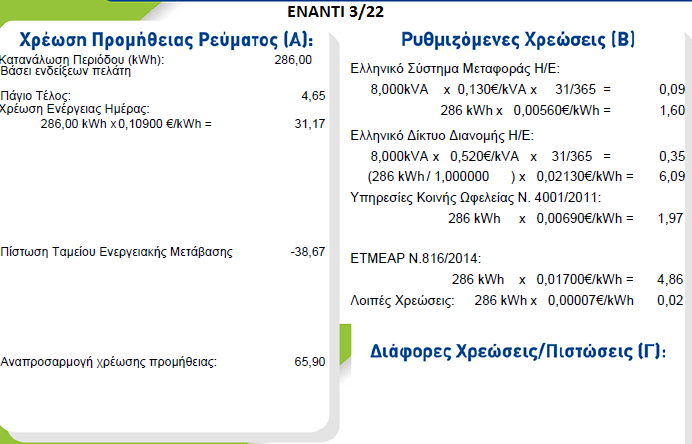
Task: Select heading Χρέωση Προμήθειας Ρεύματος (Α)
Action: [x=166, y=40]
